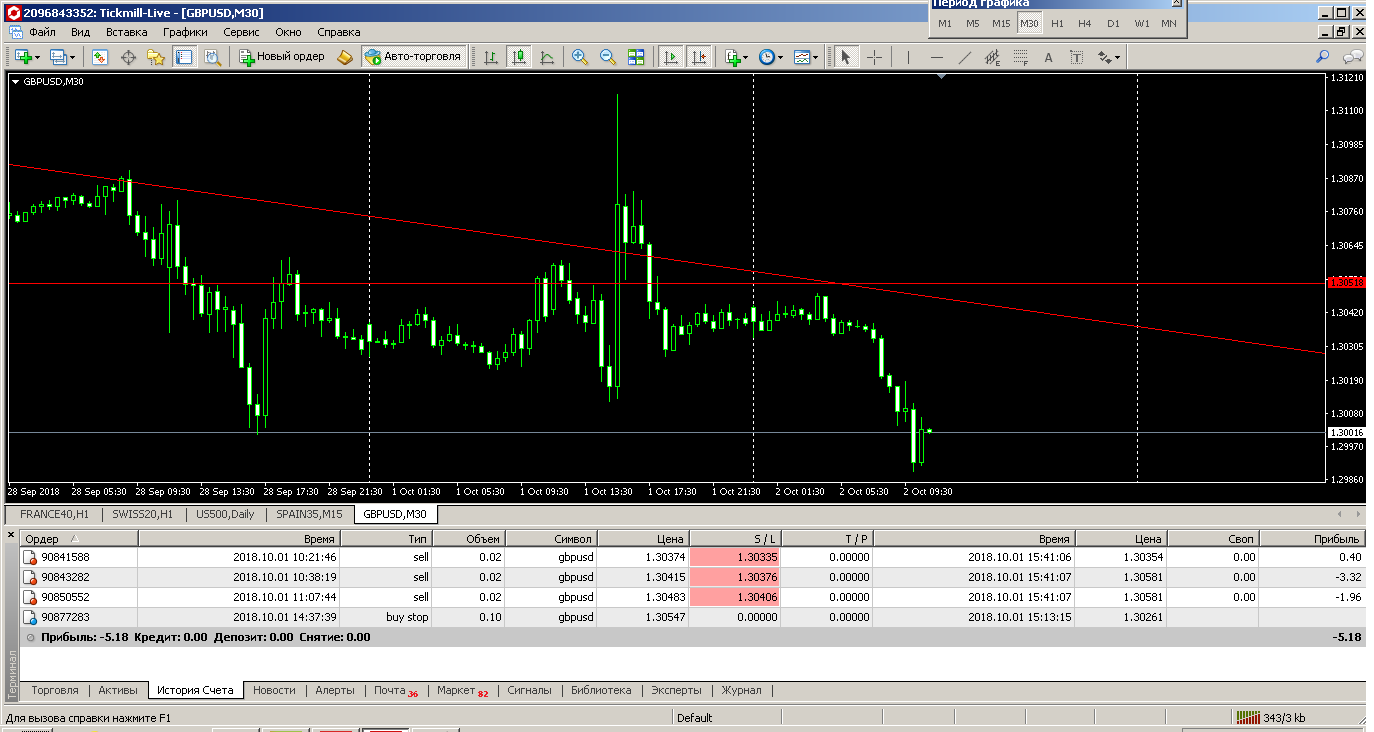The image size is (1374, 732).
Task: Select order row 90841588
Action: (x=692, y=557)
